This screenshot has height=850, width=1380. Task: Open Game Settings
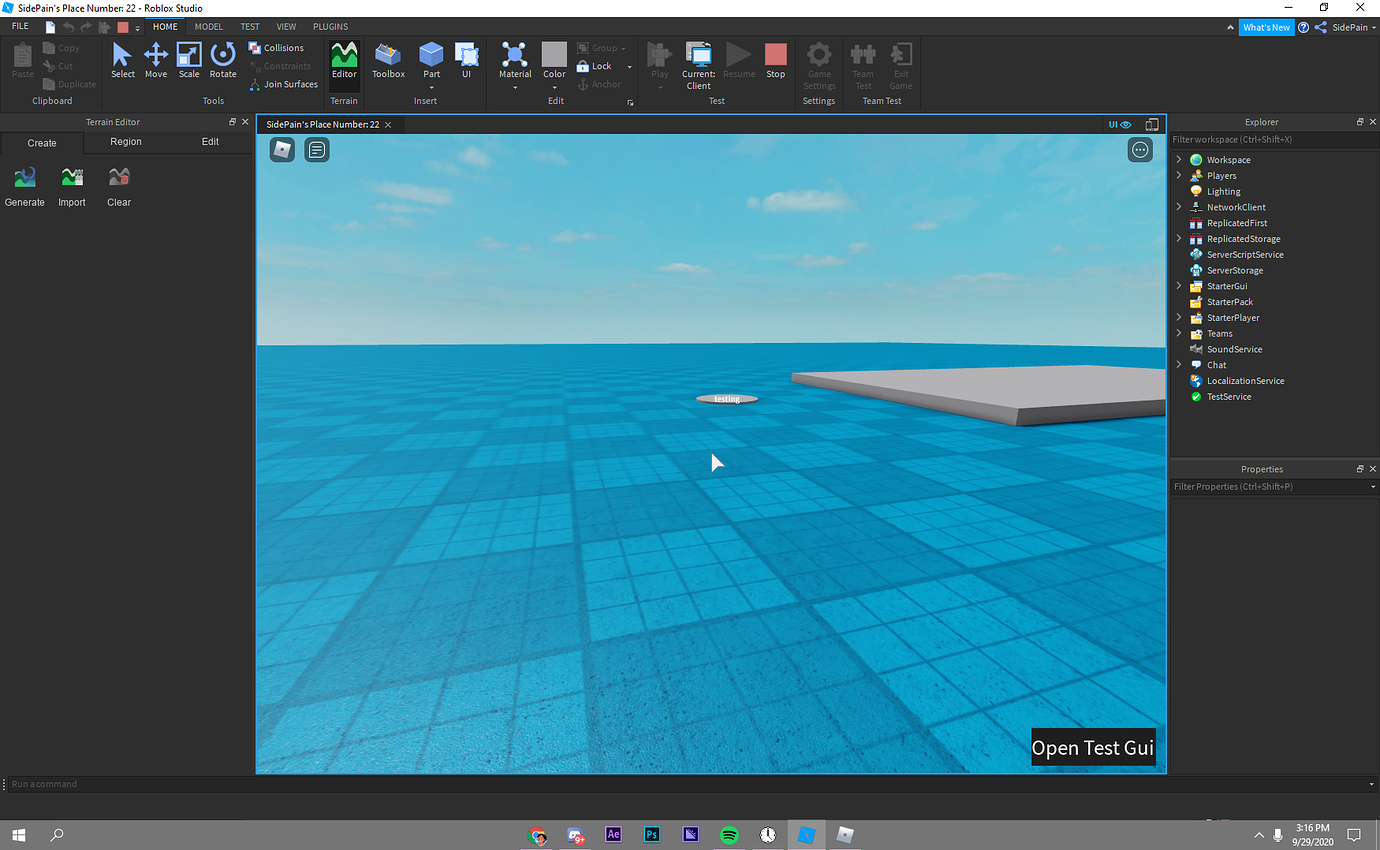819,60
